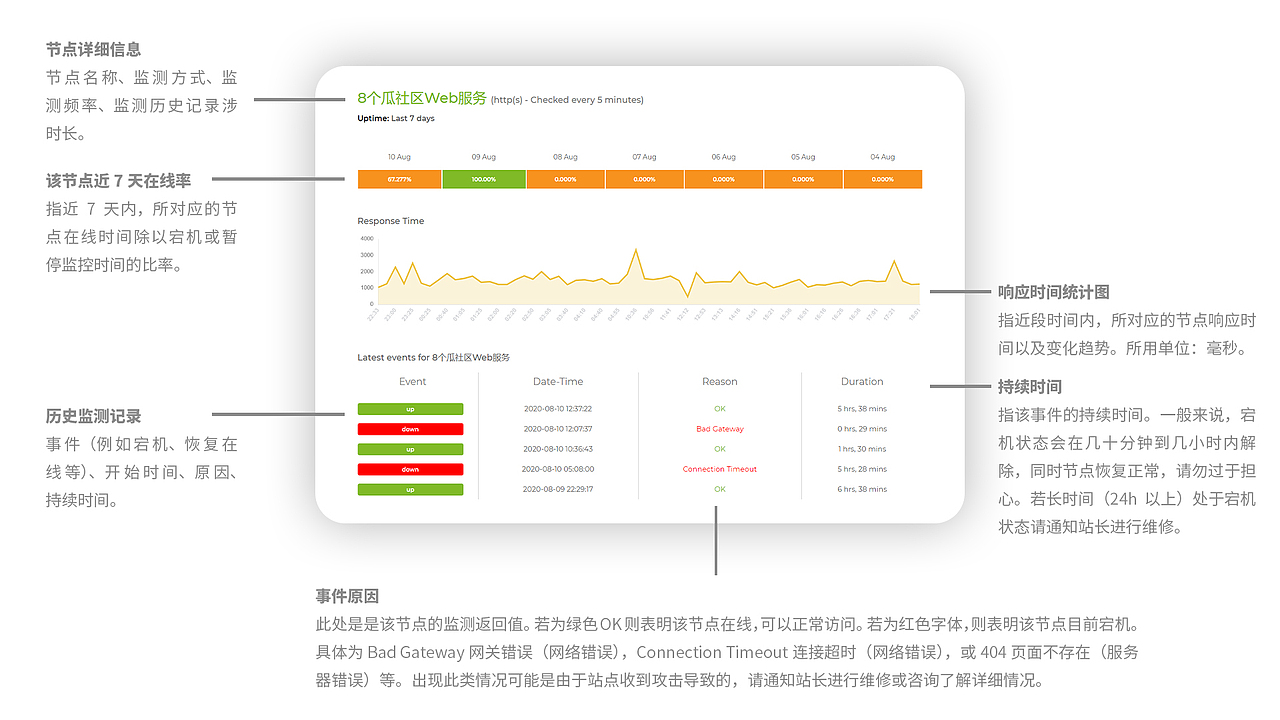This screenshot has height=720, width=1280.
Task: Click the 'Uptime: Last 7 days' label
Action: click(396, 118)
